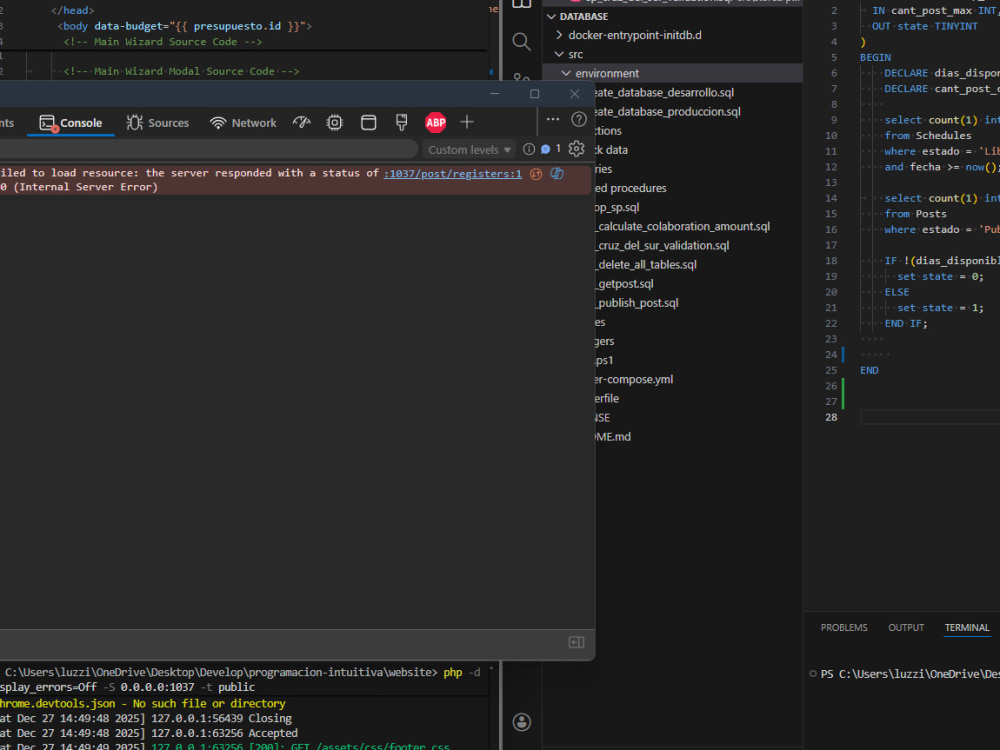Click the circled info icon beside Custom levels
Image resolution: width=1000 pixels, height=750 pixels.
point(529,149)
